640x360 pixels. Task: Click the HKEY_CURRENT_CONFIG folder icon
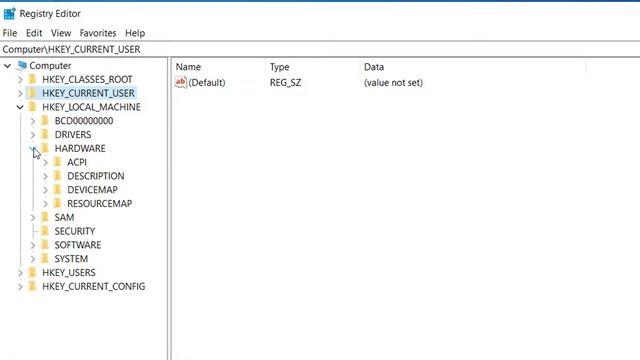tap(32, 286)
